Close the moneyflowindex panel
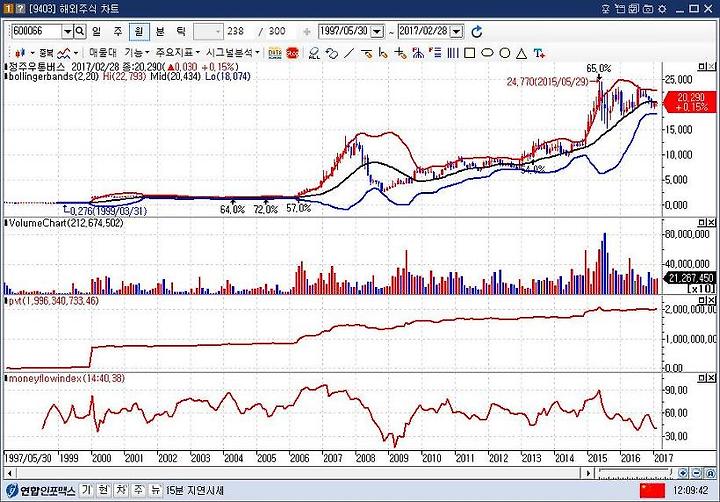The width and height of the screenshot is (720, 502). [x=711, y=378]
